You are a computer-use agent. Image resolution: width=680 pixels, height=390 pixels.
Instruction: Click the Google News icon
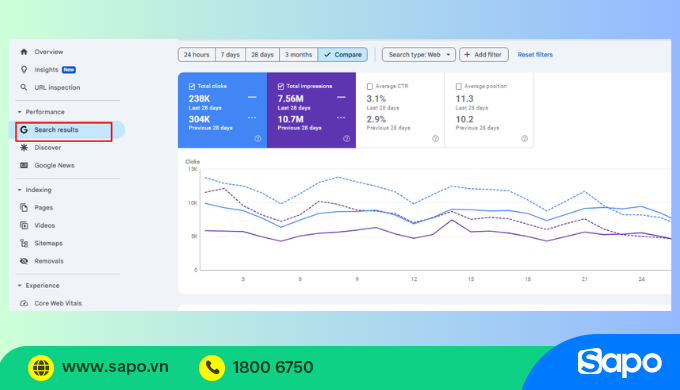(x=24, y=165)
